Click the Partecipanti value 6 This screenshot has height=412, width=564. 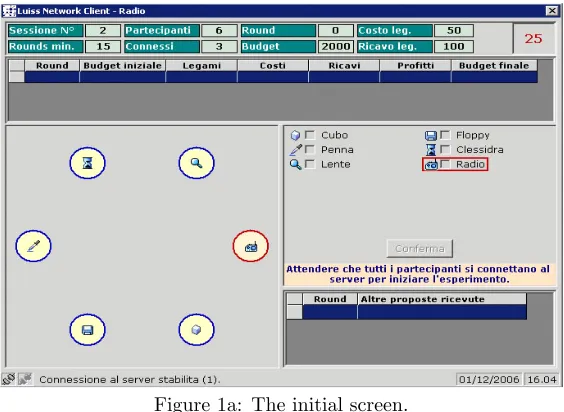pos(219,31)
